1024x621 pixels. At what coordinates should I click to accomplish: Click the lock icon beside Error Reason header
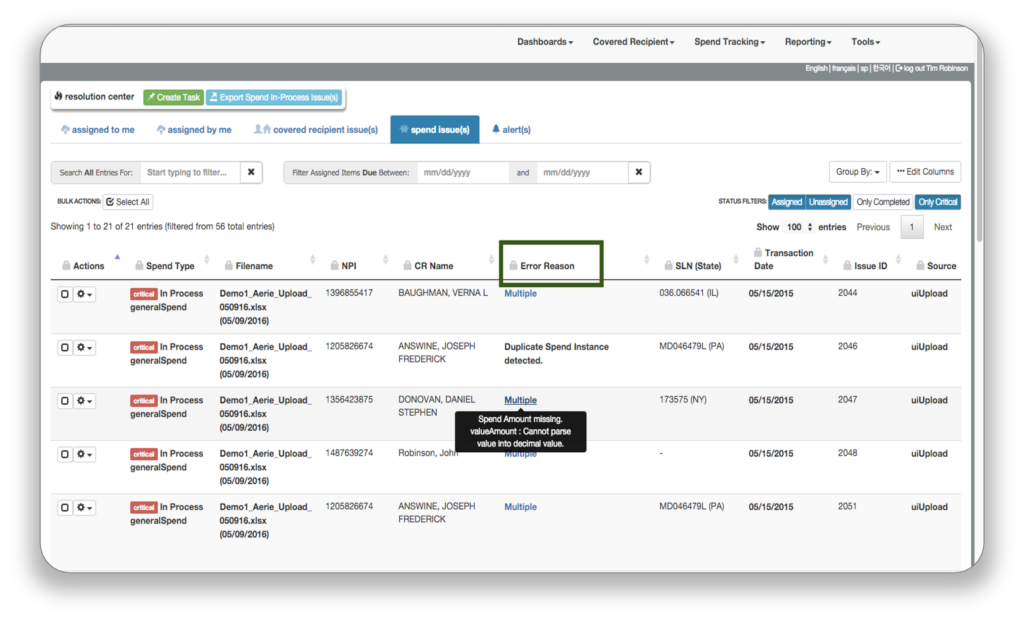point(513,266)
